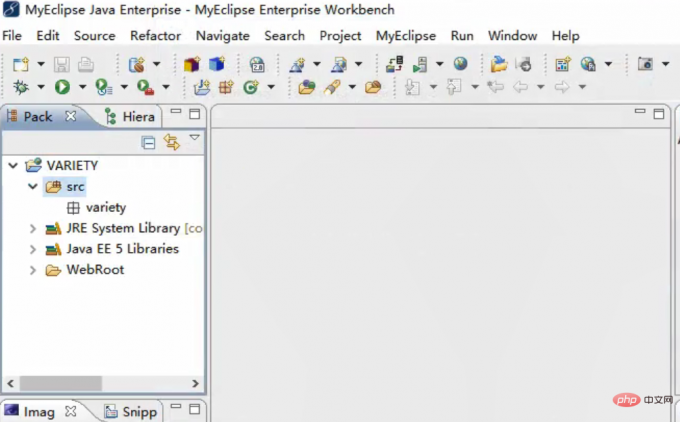Collapse All in Package Explorer

[x=148, y=142]
